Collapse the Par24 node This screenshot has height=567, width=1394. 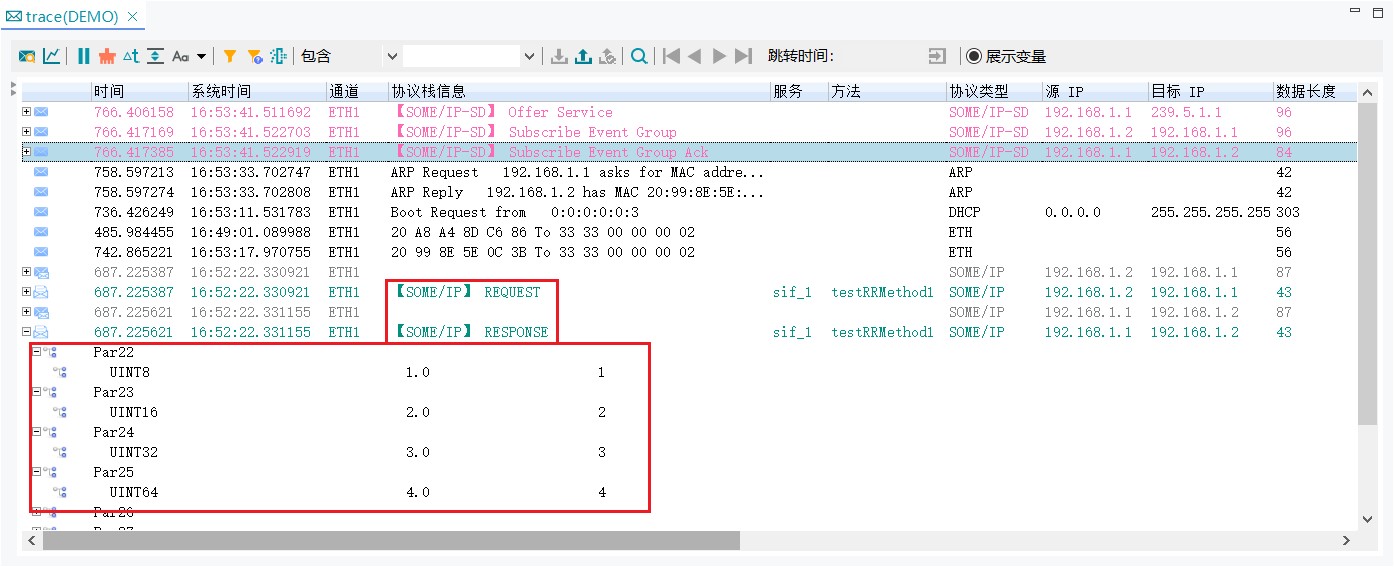[x=37, y=432]
